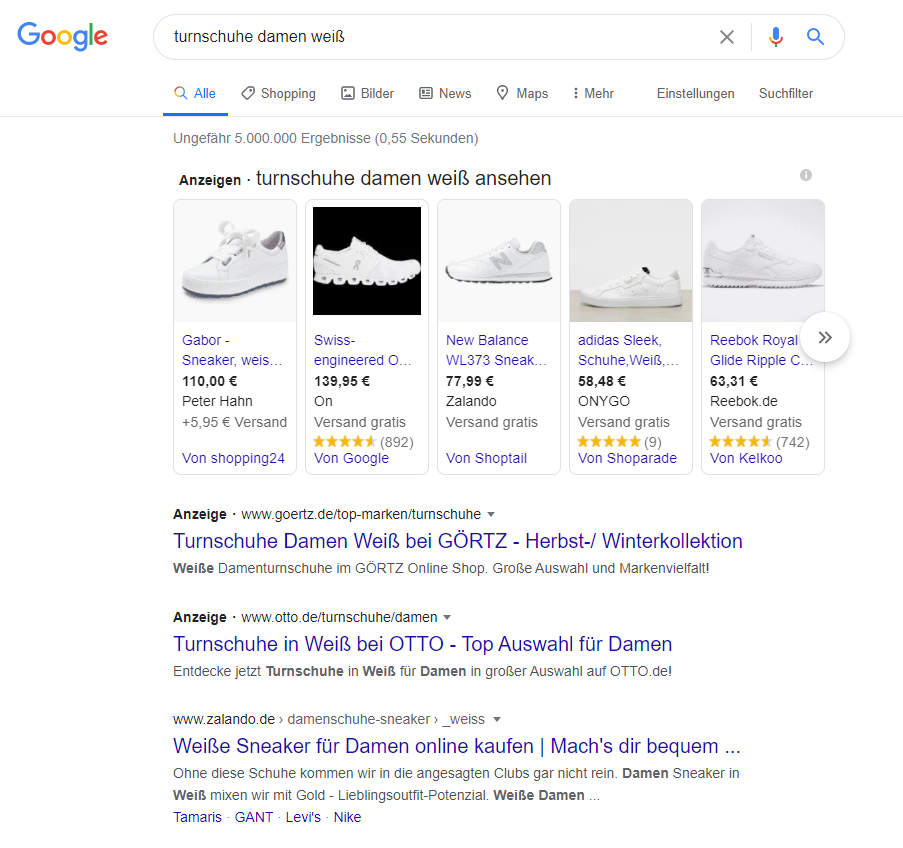
Task: Expand otto.de ad URL dropdown arrow
Action: (x=447, y=617)
